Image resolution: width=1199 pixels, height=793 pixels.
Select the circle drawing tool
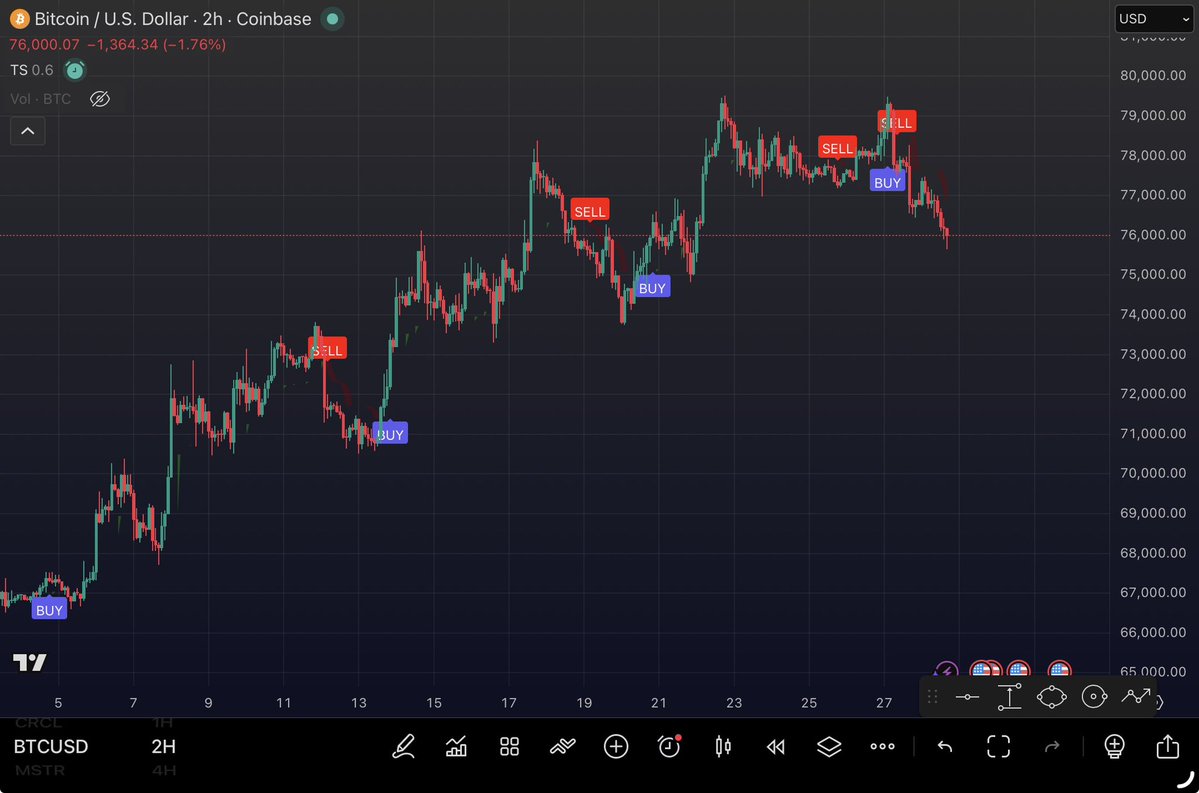click(1094, 697)
